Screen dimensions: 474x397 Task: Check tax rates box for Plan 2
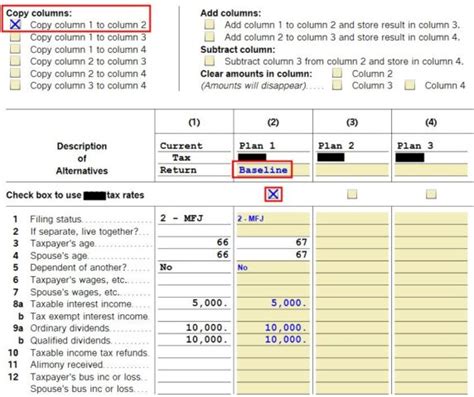pyautogui.click(x=352, y=194)
